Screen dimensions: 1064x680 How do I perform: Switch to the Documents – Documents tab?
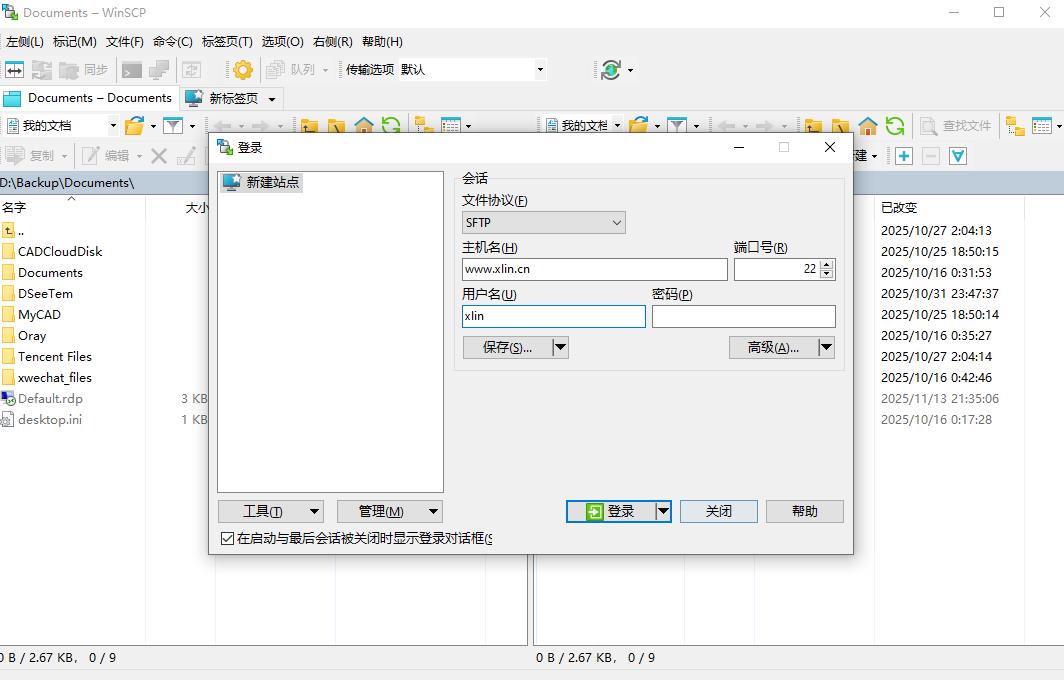(x=88, y=98)
